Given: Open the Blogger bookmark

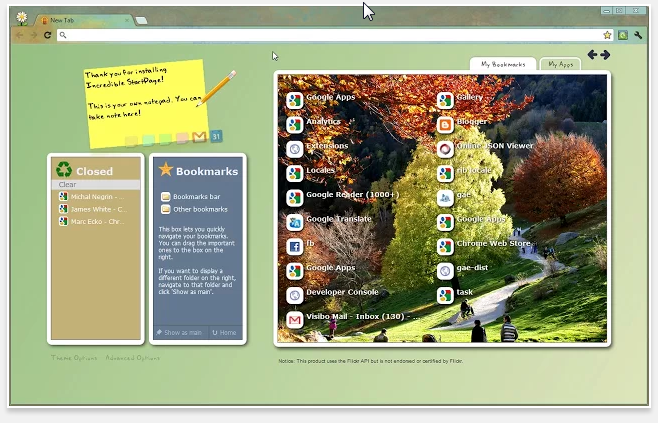Looking at the screenshot, I should click(462, 124).
